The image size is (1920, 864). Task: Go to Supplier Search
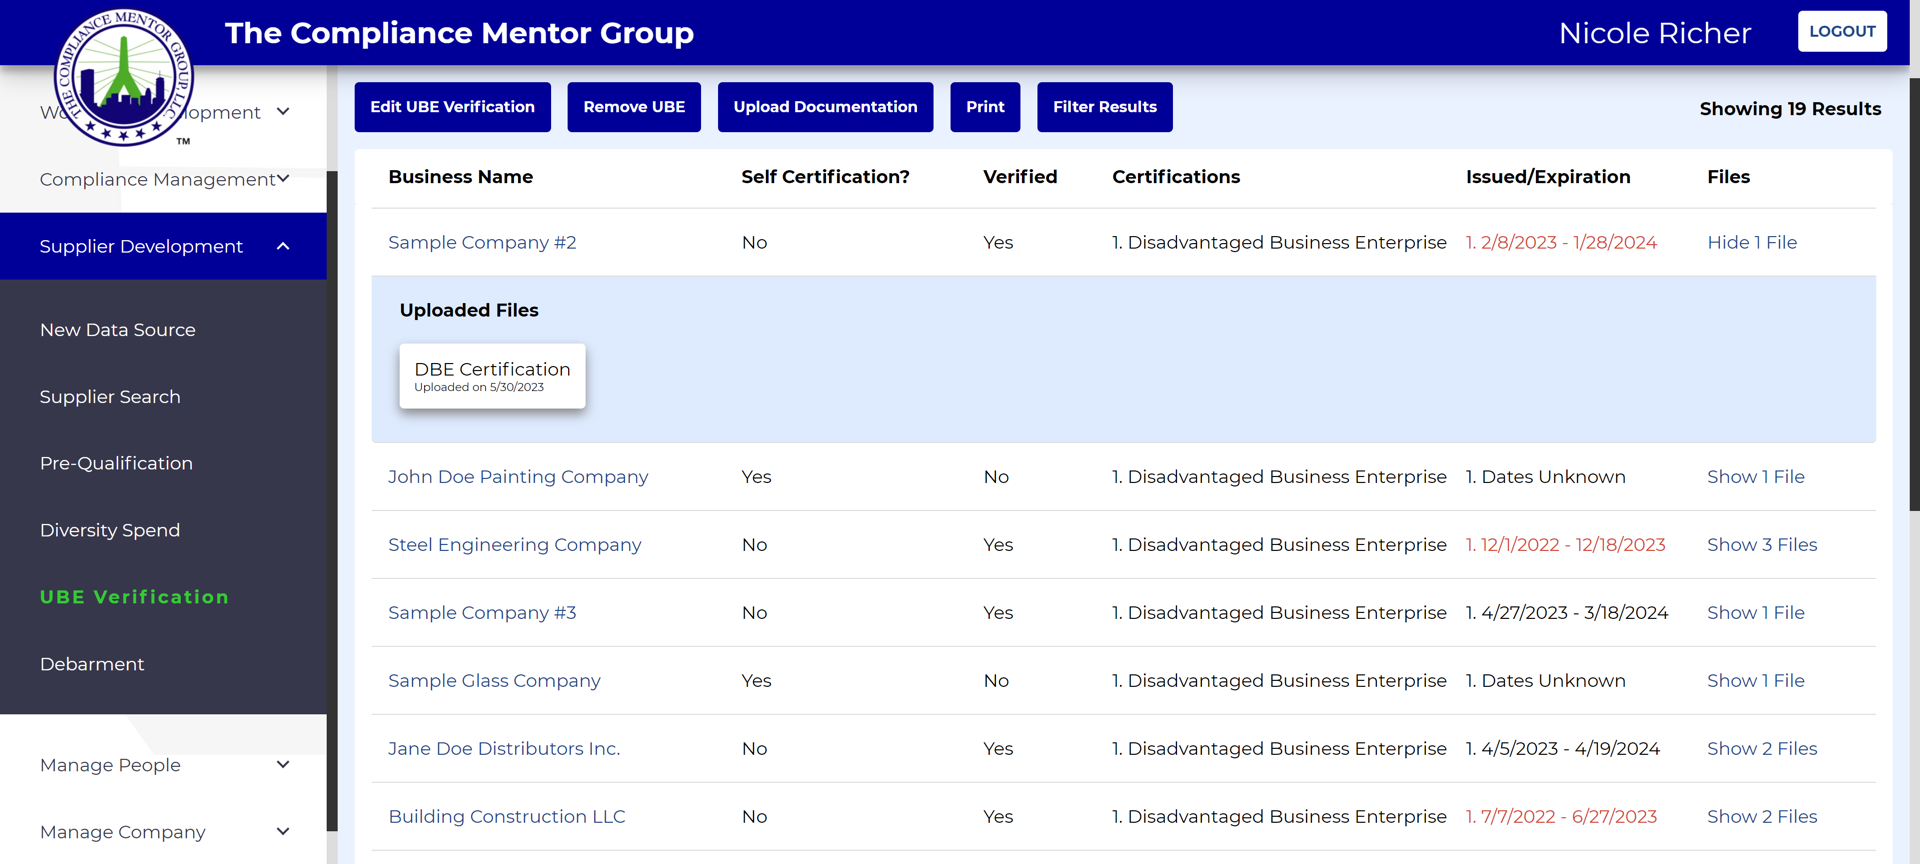(x=110, y=397)
